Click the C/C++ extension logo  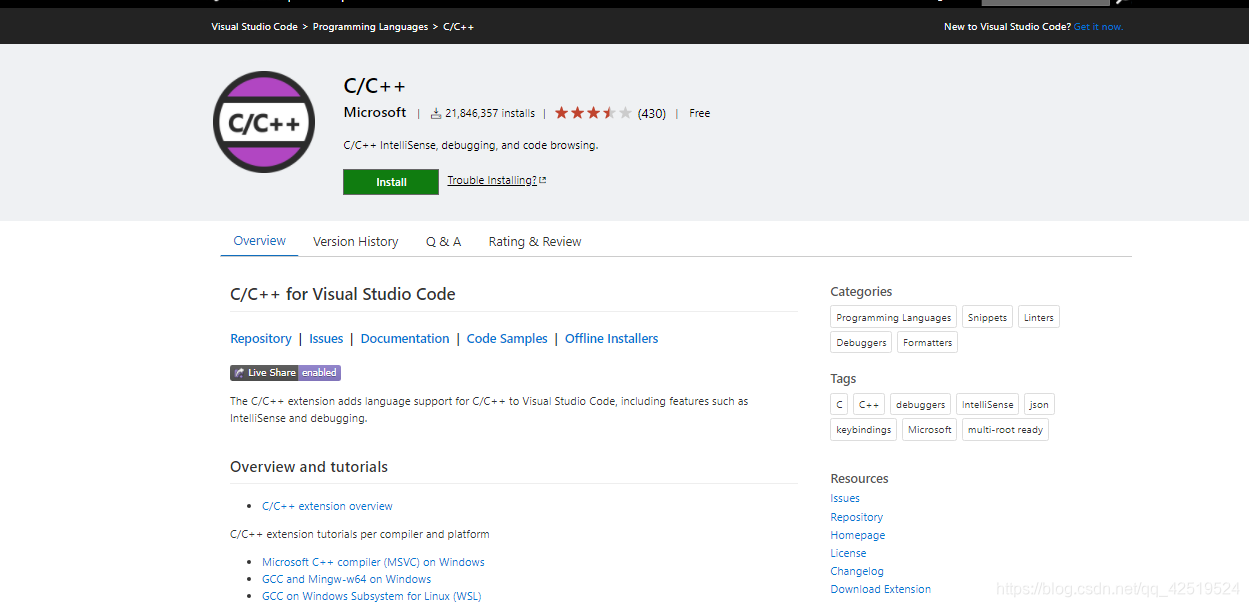(x=264, y=123)
